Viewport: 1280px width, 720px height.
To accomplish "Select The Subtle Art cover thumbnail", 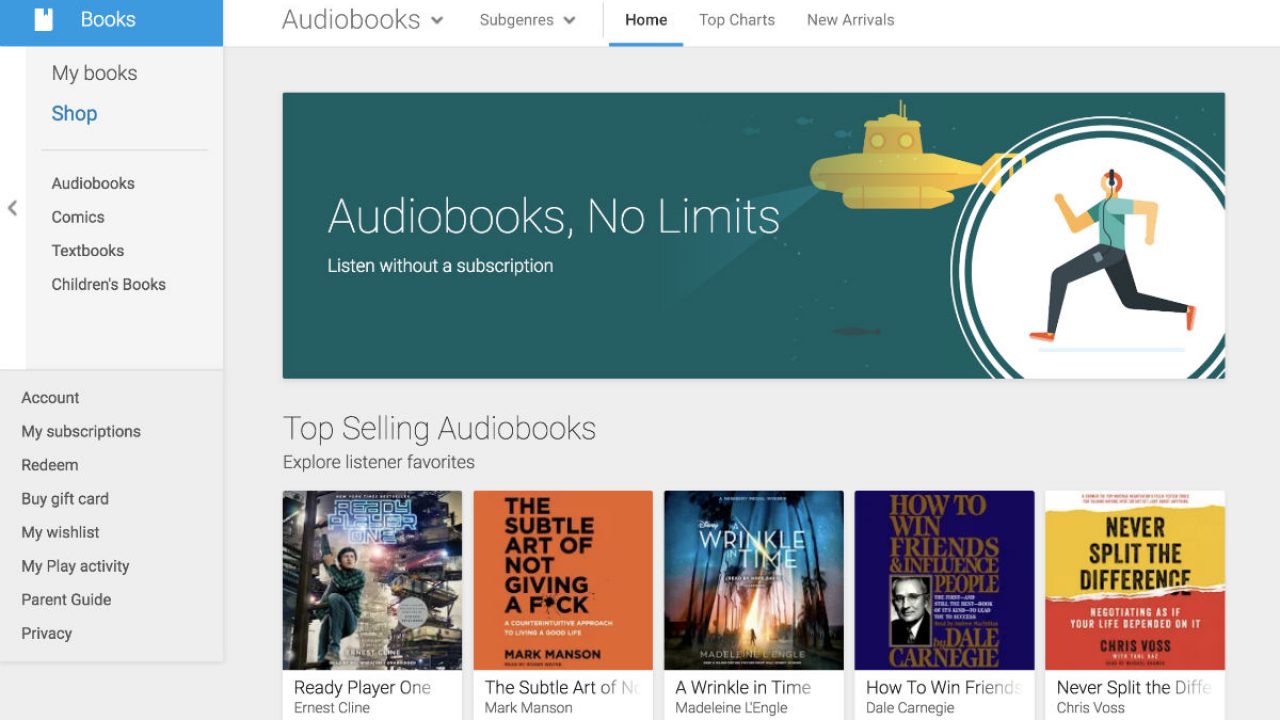I will pos(562,580).
